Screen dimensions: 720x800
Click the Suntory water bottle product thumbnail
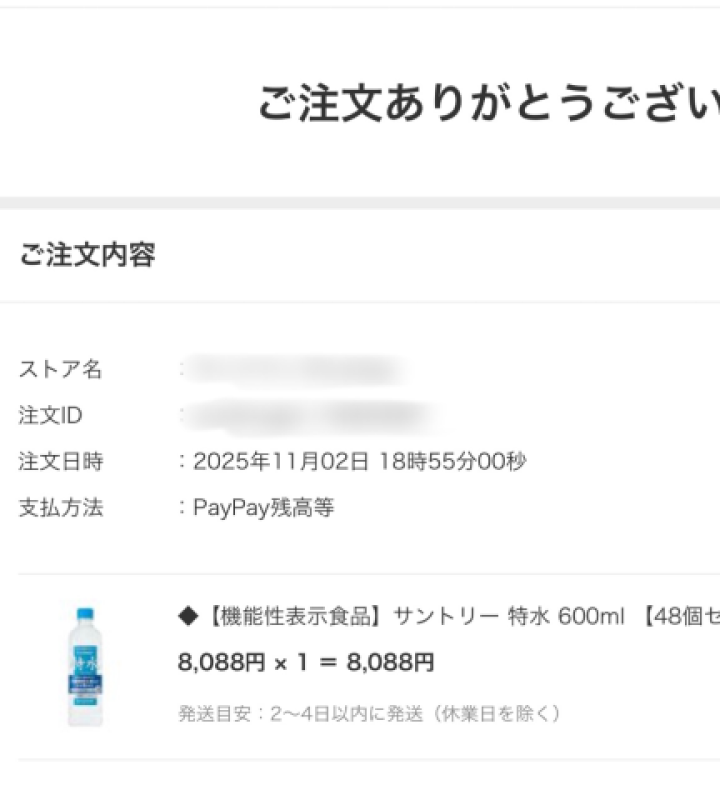coord(85,665)
